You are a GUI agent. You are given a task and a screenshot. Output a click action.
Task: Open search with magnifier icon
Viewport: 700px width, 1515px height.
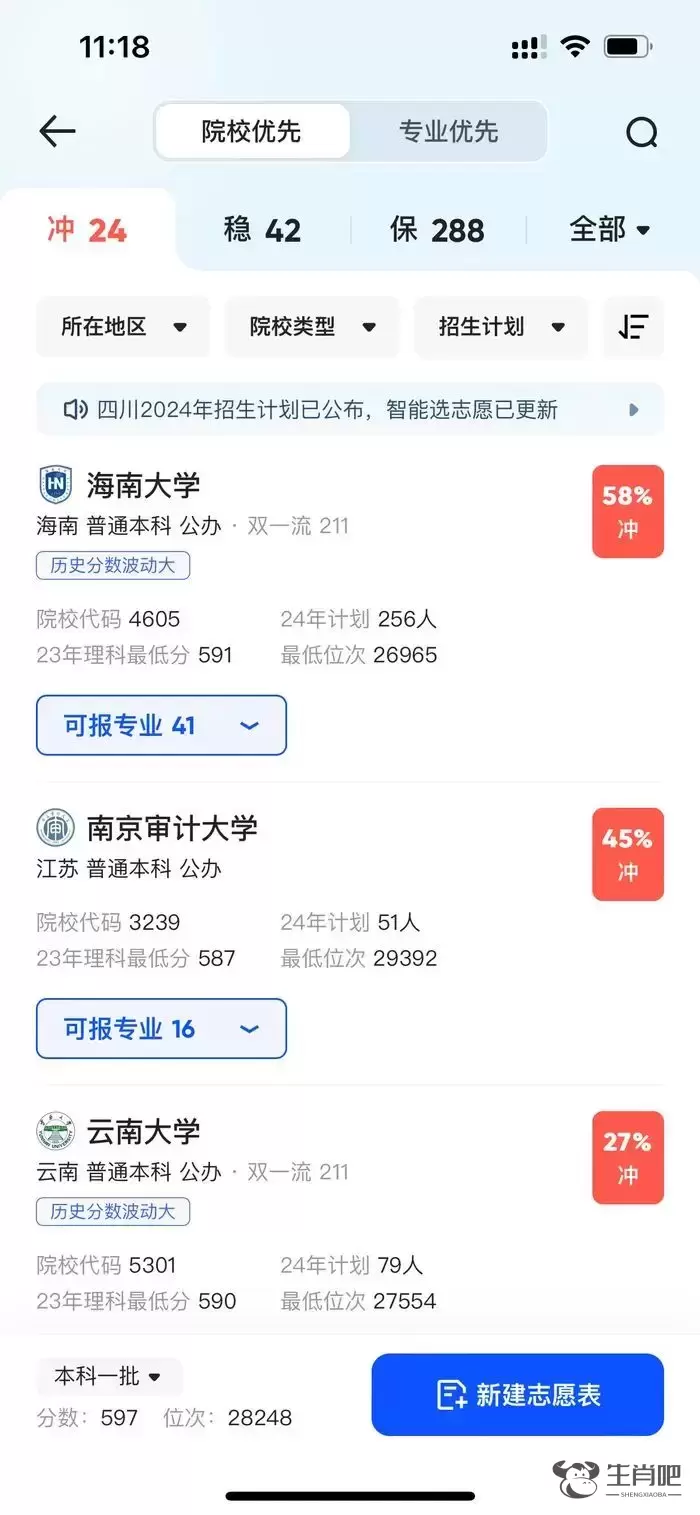641,132
